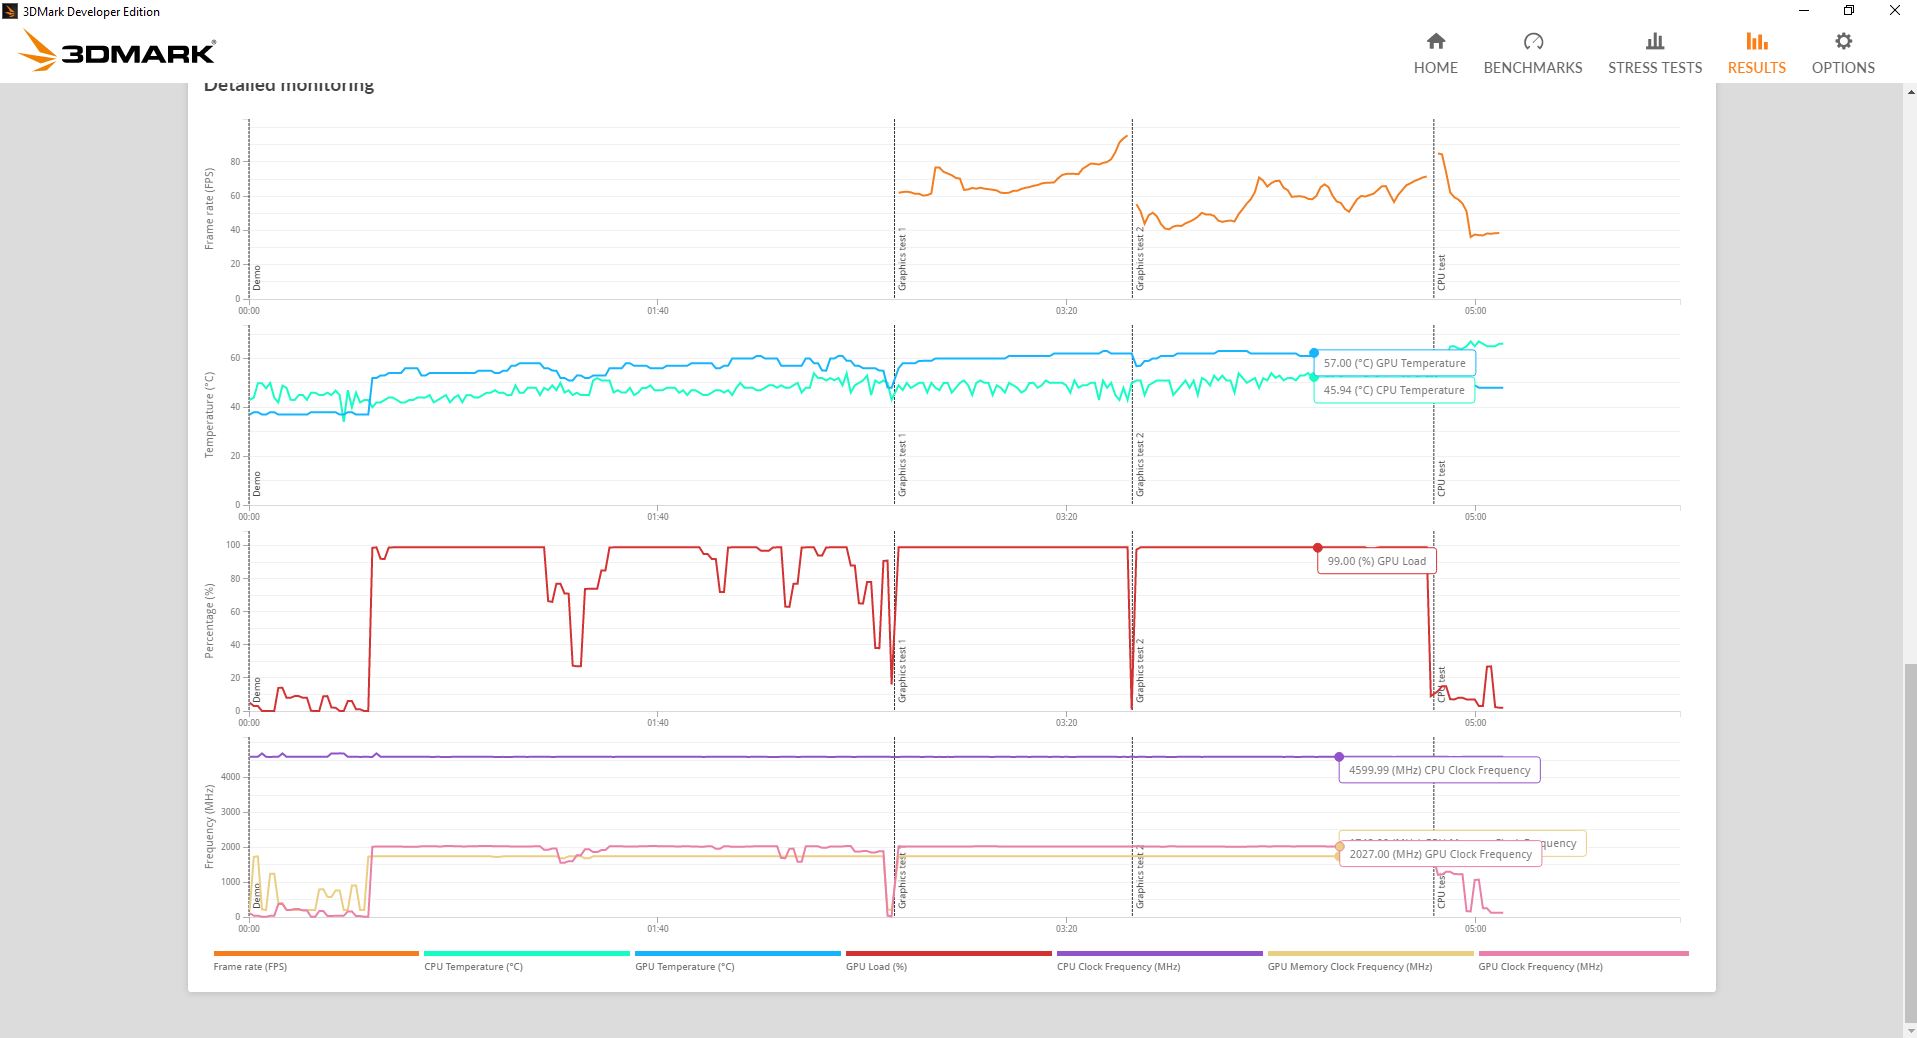Restore down the 3DMark window
Screen dimensions: 1917x1038
[1848, 11]
